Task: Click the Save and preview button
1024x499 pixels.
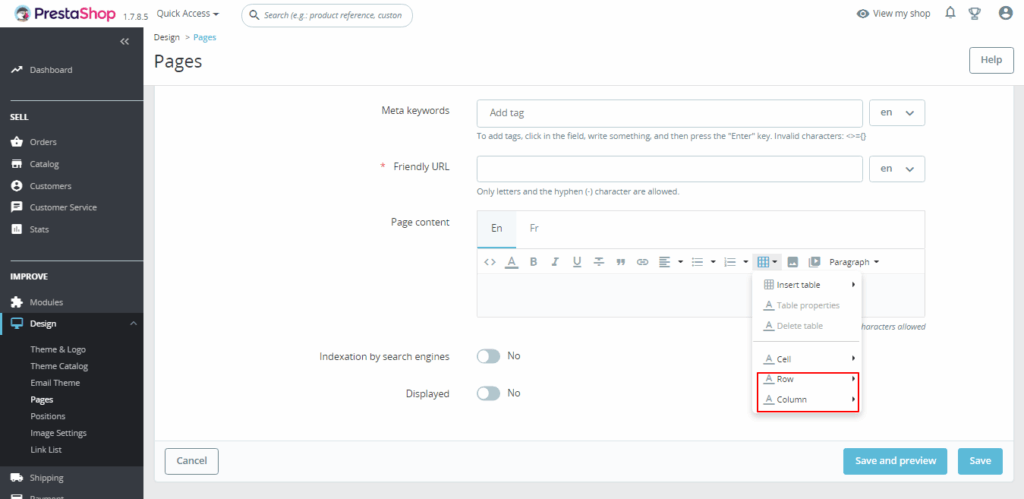Action: (x=895, y=461)
